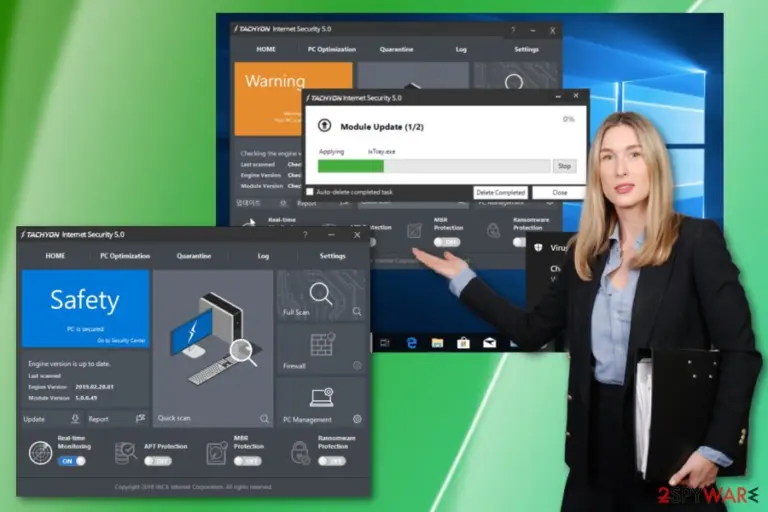The image size is (768, 512).
Task: Click the help question mark in background window
Action: (x=513, y=30)
